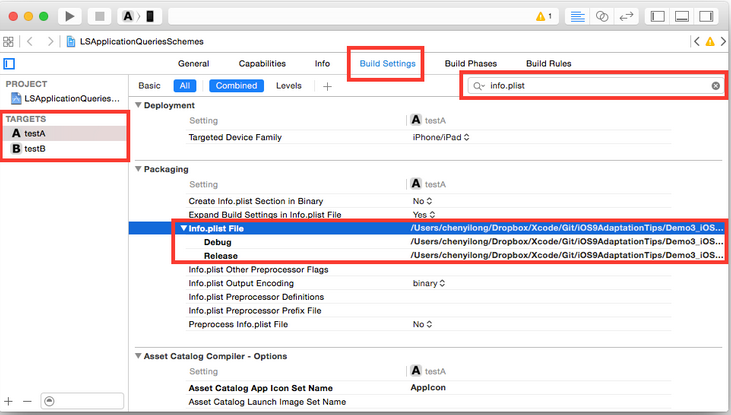
Task: Open the Assistant editor view
Action: [x=602, y=16]
